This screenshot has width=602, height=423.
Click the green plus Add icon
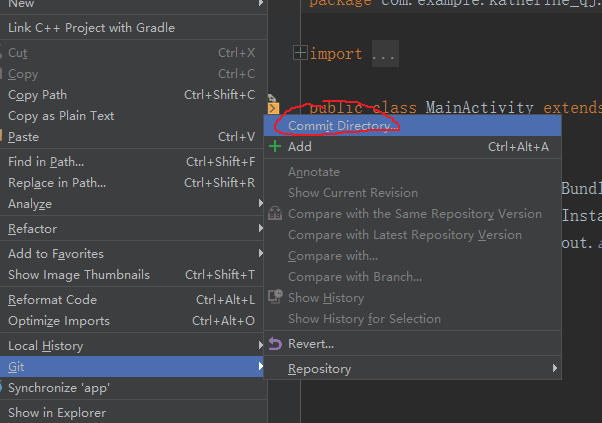(275, 147)
